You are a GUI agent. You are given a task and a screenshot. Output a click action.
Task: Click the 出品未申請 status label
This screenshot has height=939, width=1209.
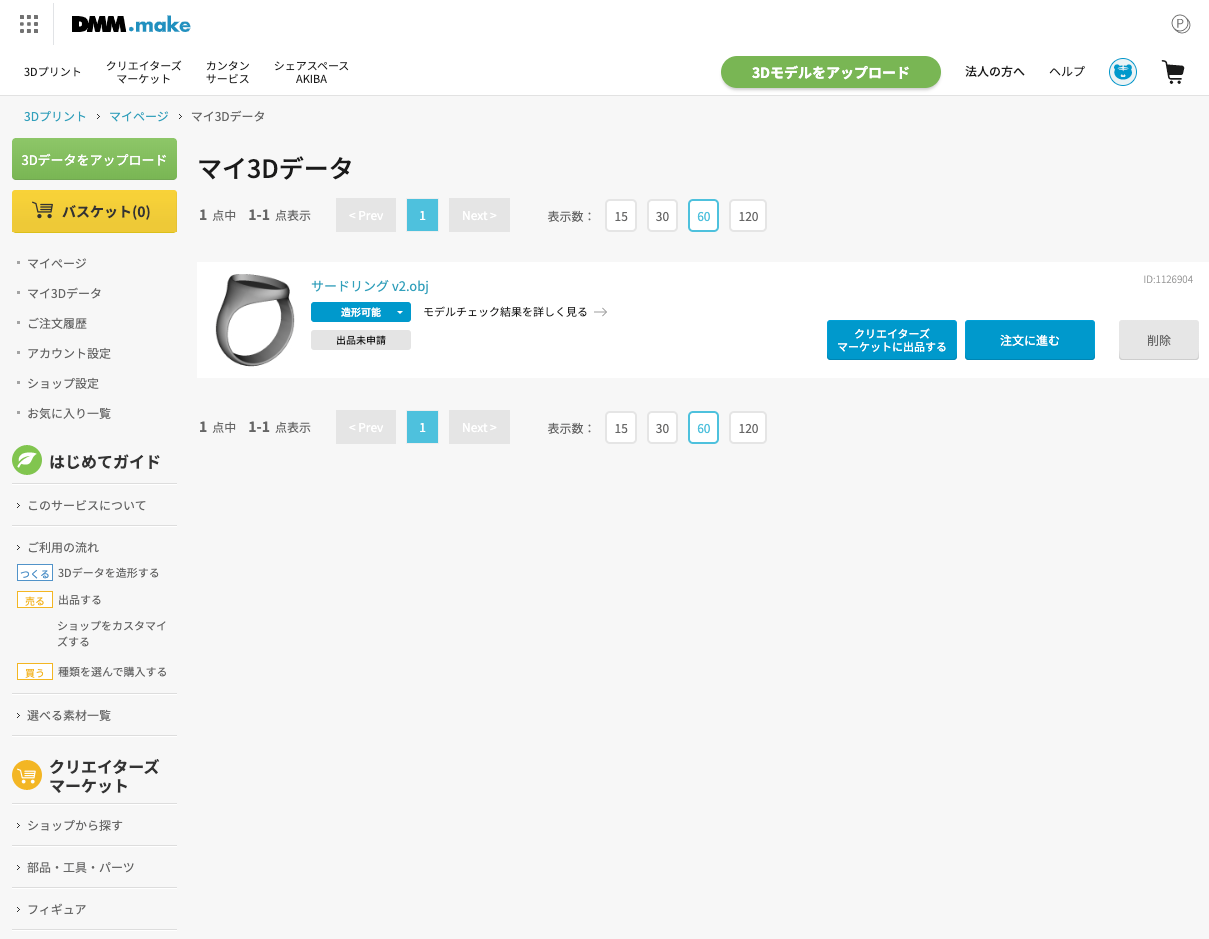[361, 340]
